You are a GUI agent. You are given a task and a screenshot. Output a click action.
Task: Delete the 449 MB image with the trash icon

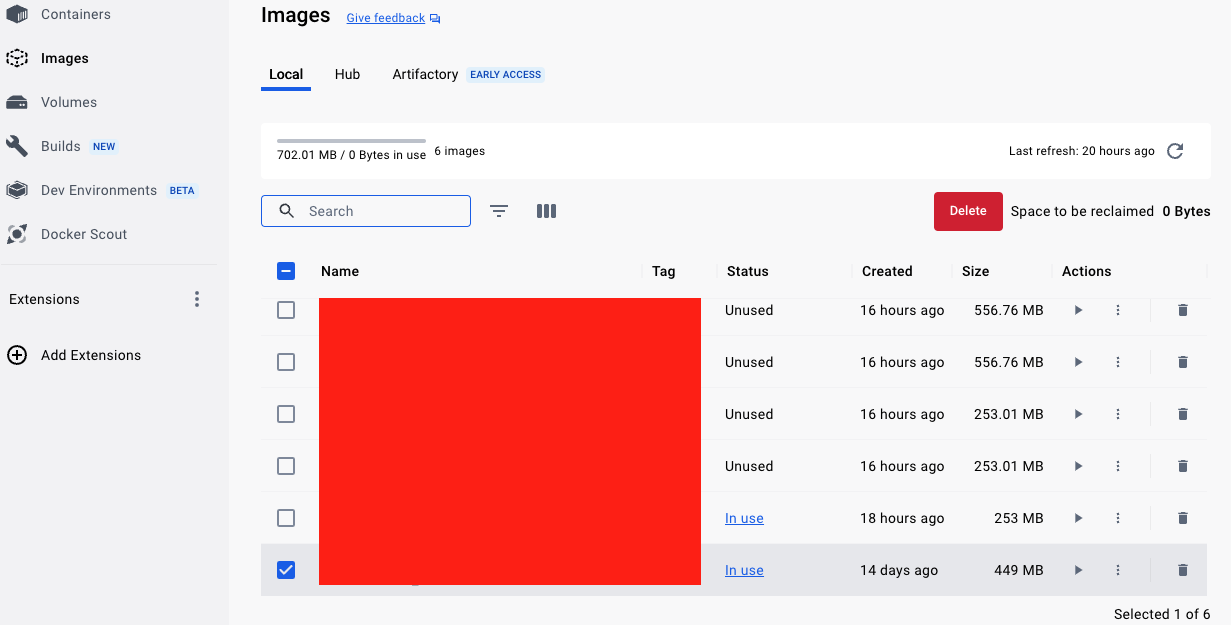tap(1183, 570)
